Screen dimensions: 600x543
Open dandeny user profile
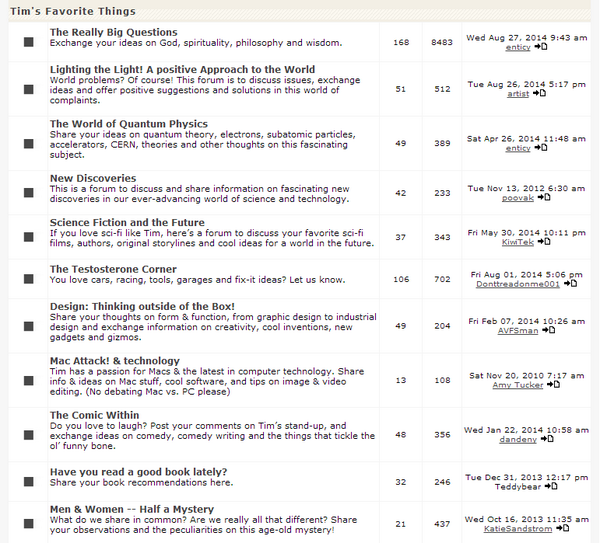click(x=518, y=439)
